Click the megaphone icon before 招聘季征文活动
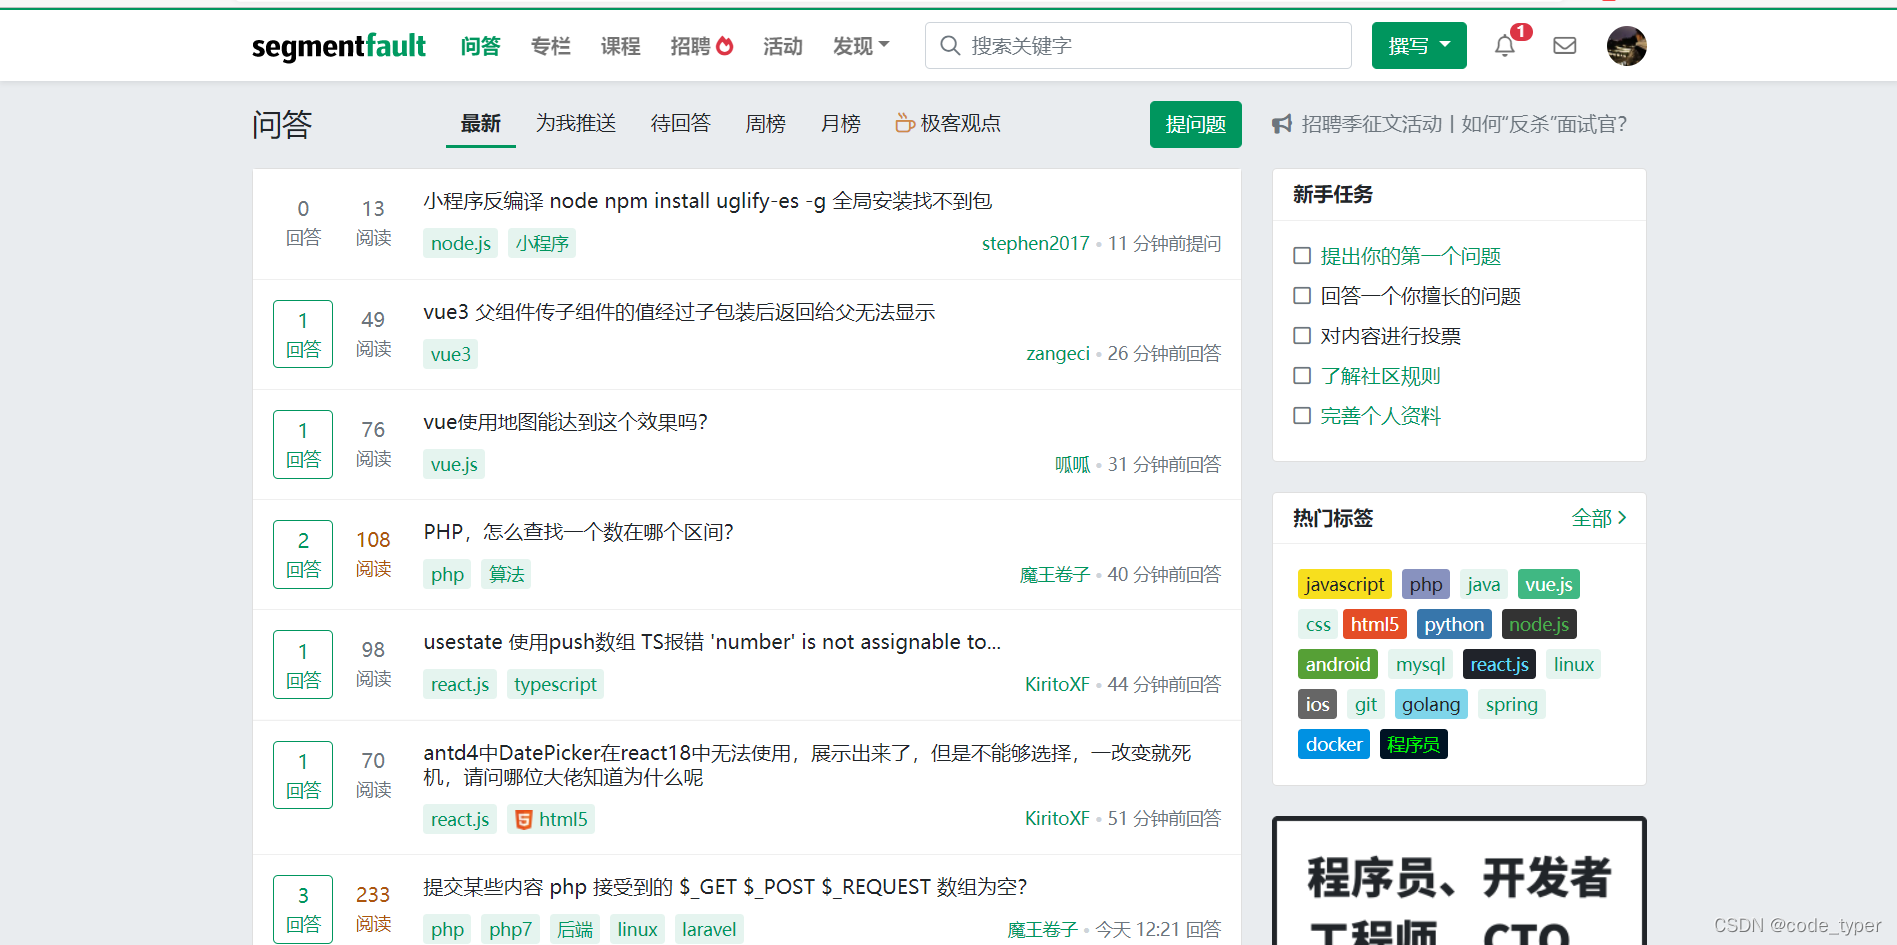This screenshot has height=945, width=1897. click(x=1283, y=123)
